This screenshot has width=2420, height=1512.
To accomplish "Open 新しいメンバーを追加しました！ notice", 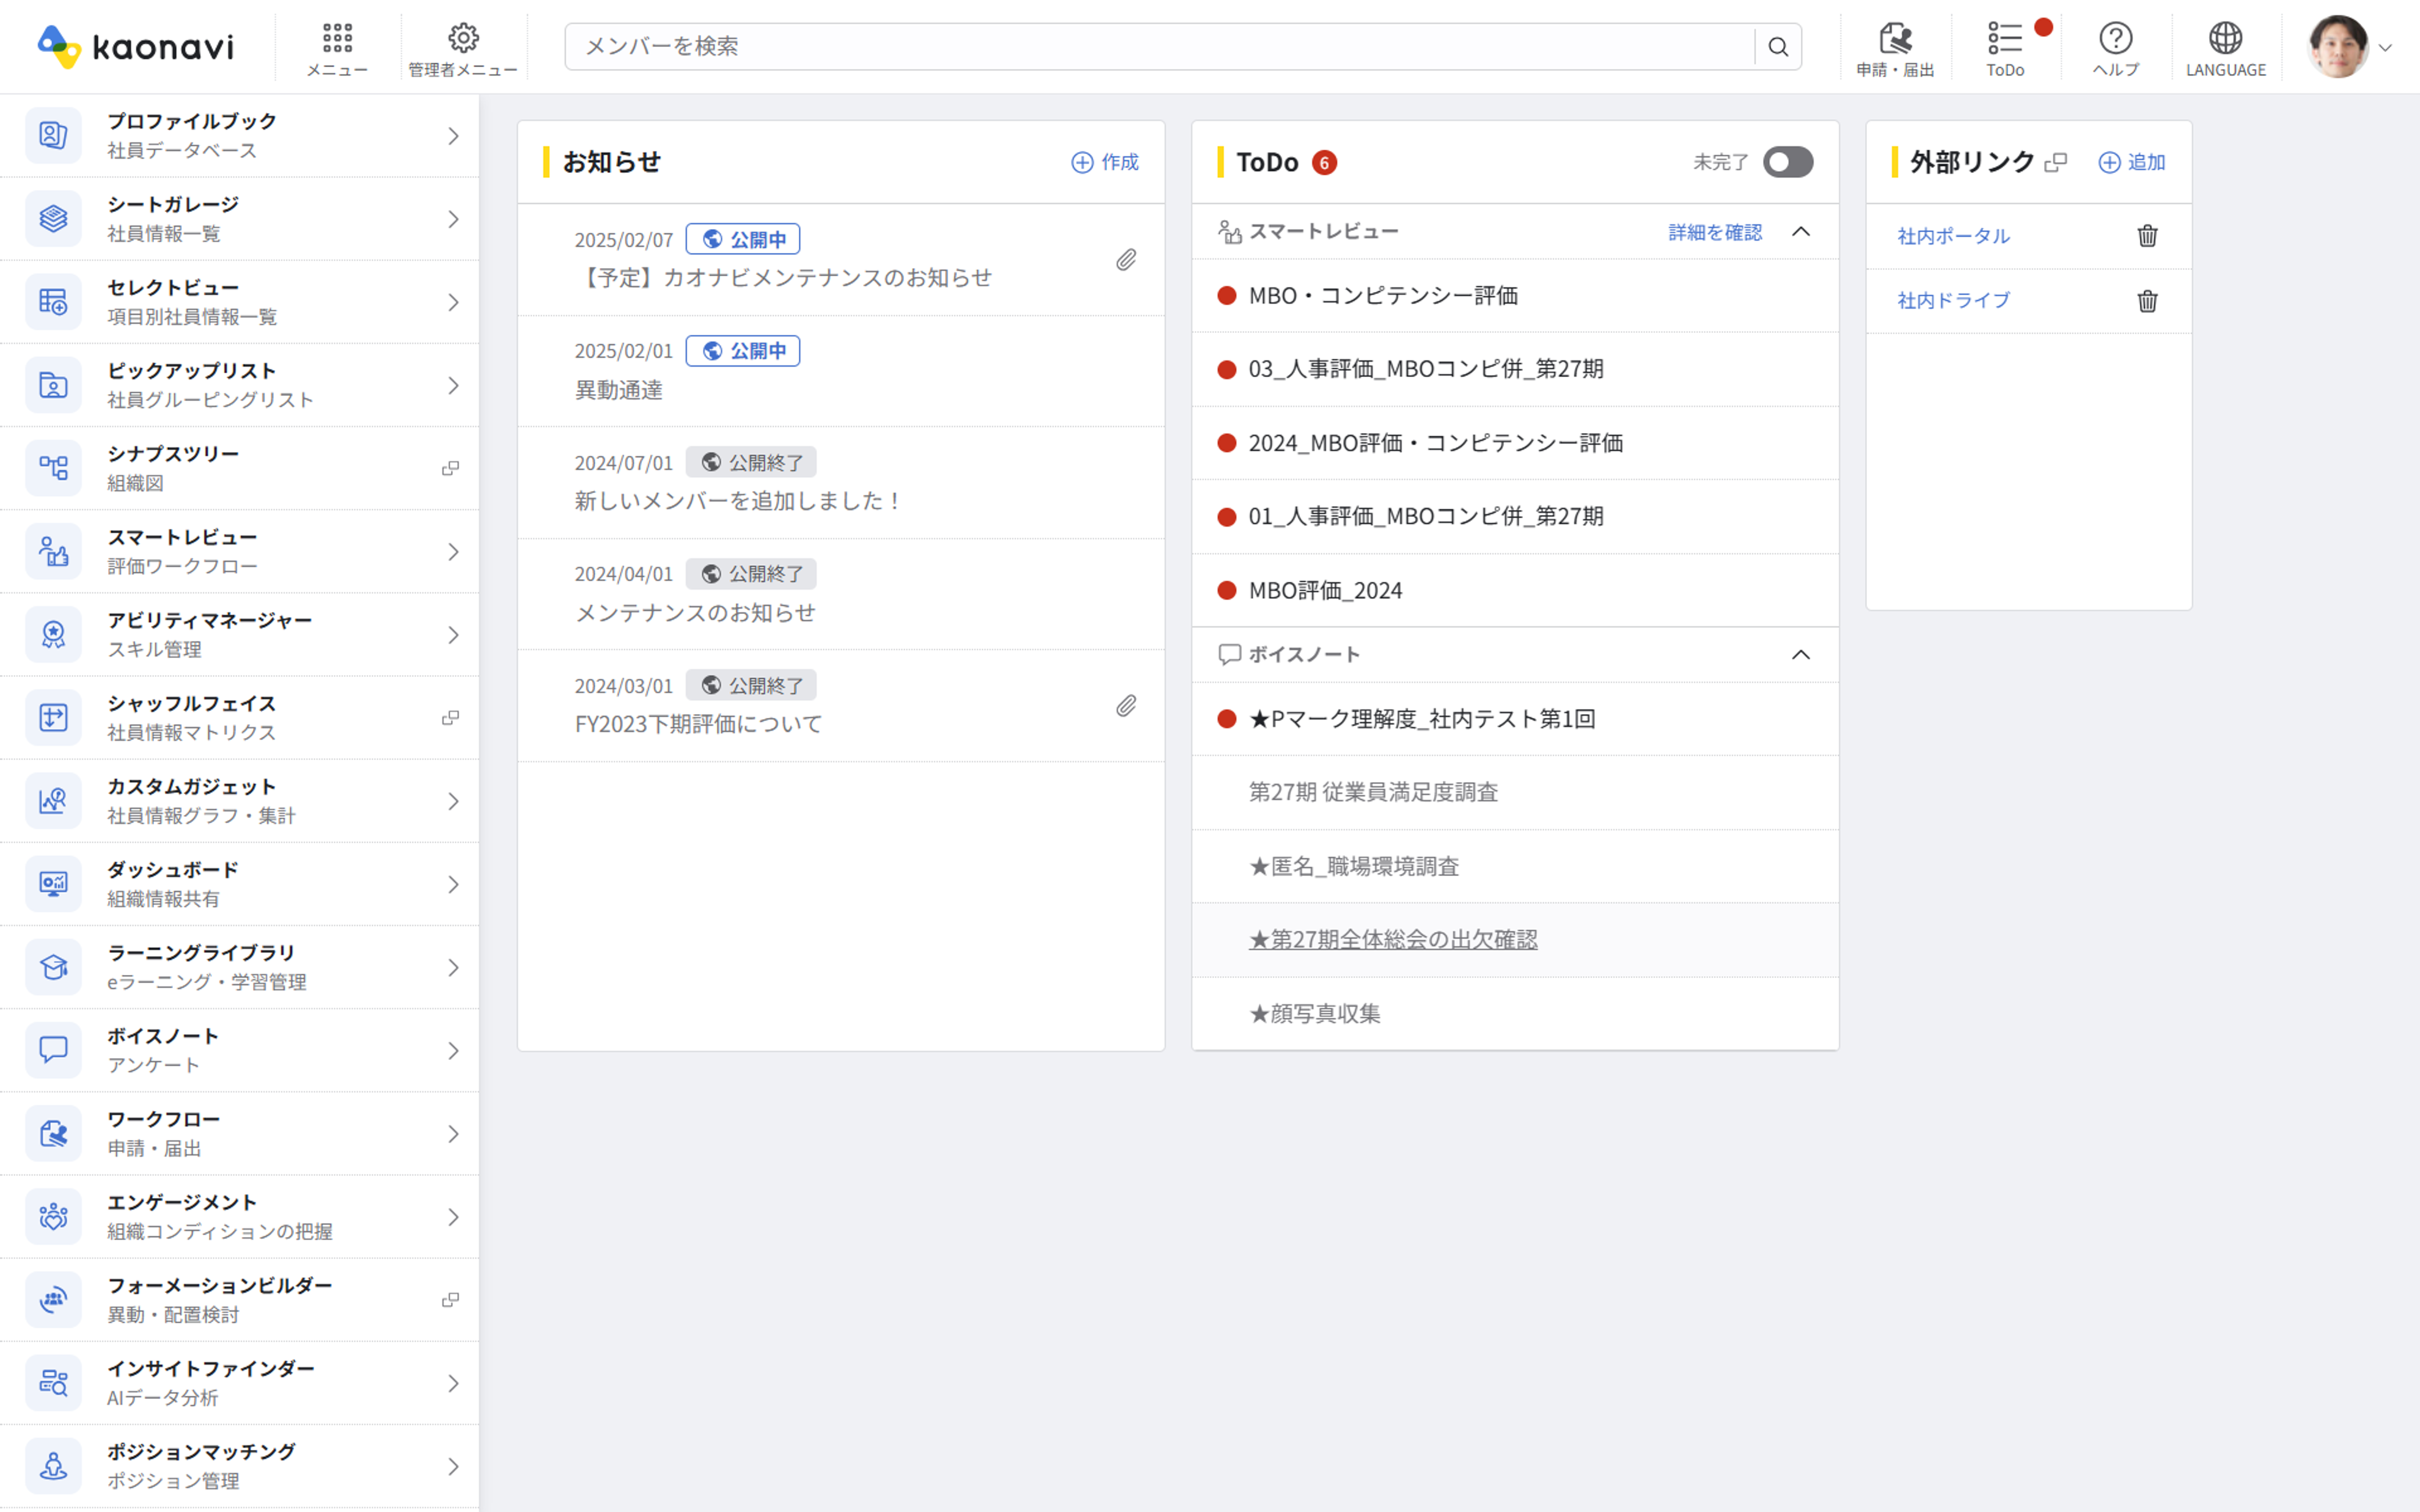I will point(739,501).
